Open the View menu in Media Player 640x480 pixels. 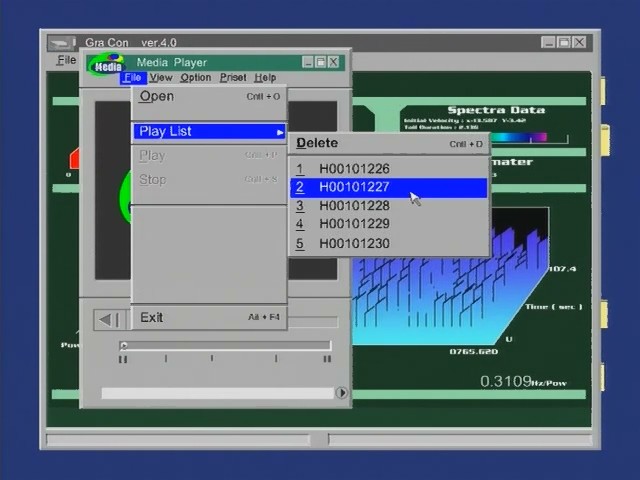[x=161, y=78]
